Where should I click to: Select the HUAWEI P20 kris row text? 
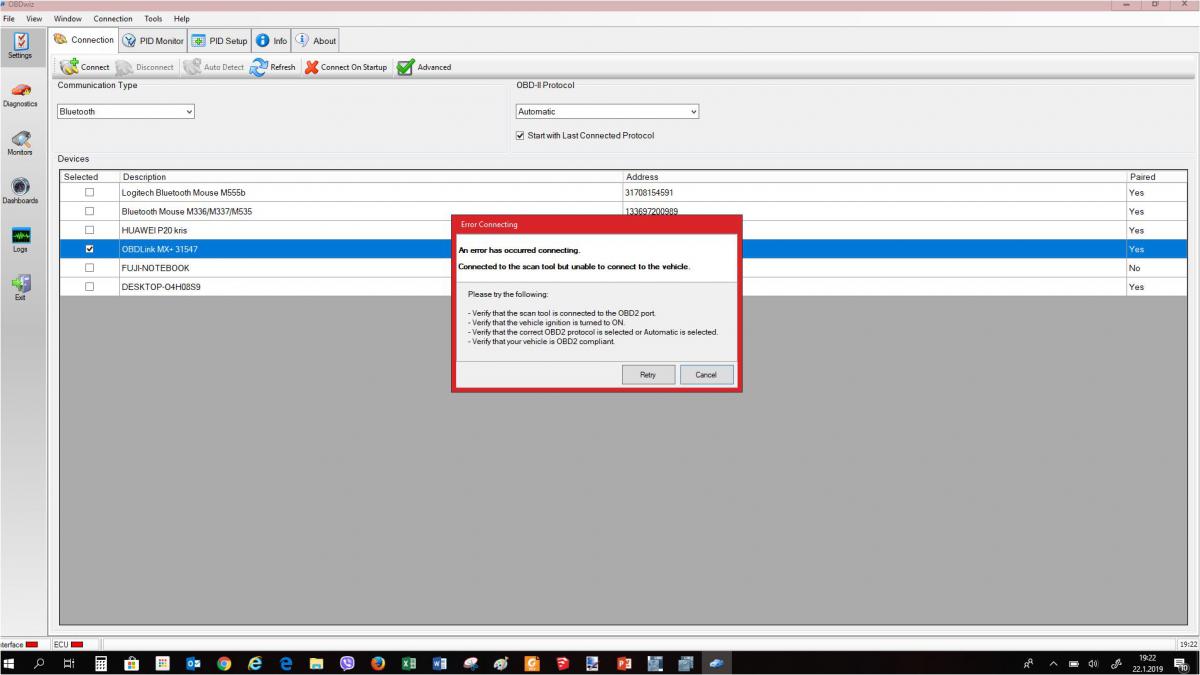(154, 230)
